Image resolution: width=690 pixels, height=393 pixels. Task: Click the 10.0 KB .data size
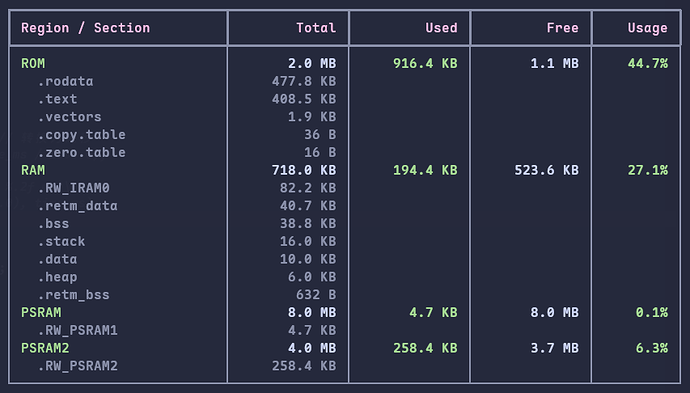[308, 259]
